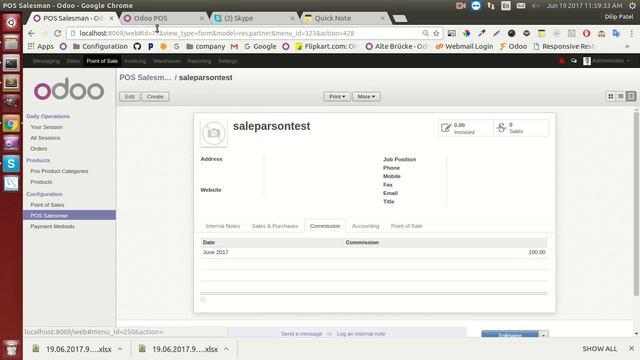Bookmark this page with star icon
This screenshot has width=640, height=360.
point(436,33)
